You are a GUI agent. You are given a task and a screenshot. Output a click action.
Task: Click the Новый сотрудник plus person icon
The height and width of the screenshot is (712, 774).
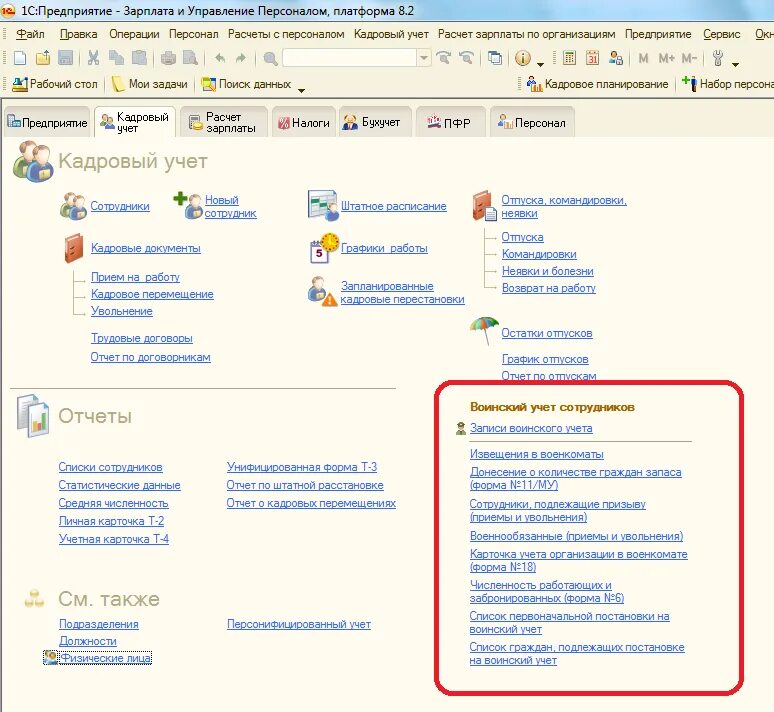tap(188, 205)
